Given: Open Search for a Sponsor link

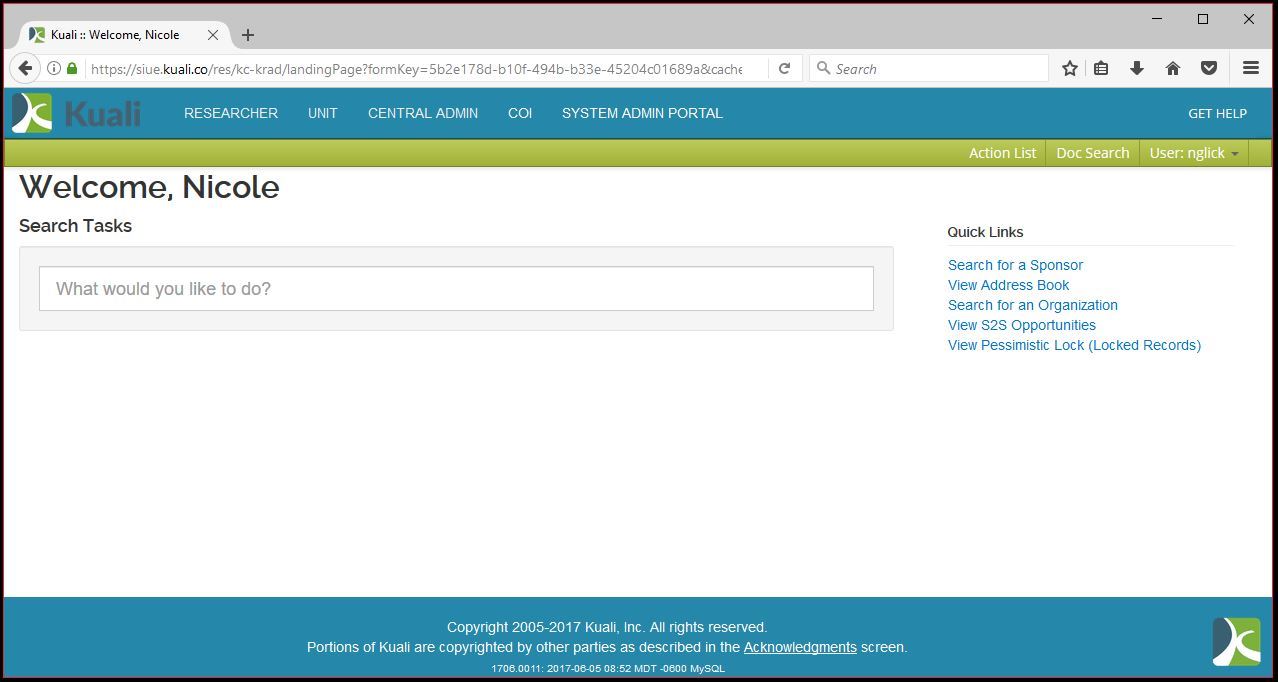Looking at the screenshot, I should point(1015,265).
